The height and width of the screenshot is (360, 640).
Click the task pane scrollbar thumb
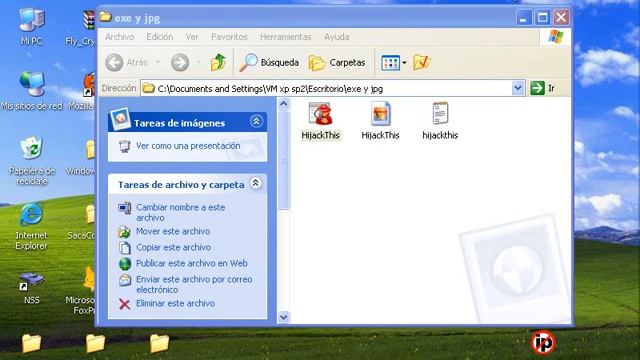[x=284, y=160]
